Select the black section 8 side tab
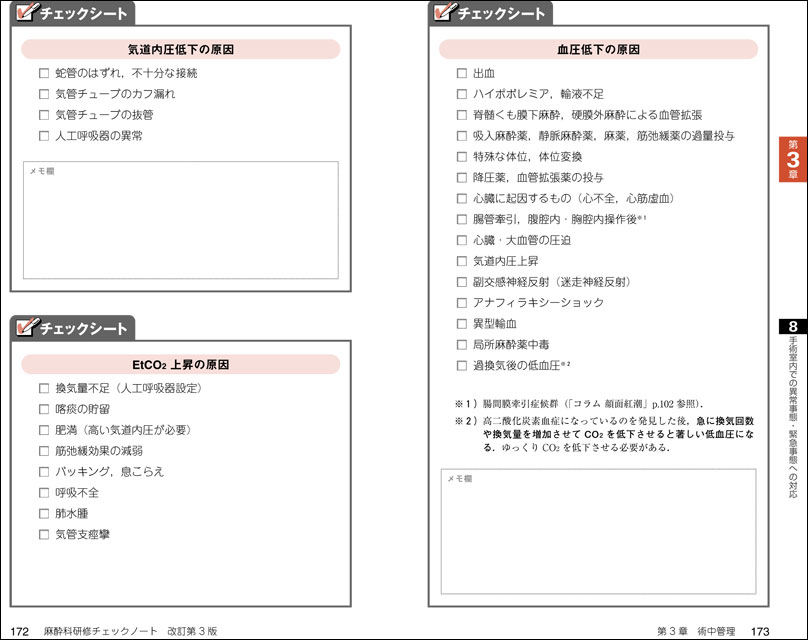The image size is (808, 640). coord(792,327)
